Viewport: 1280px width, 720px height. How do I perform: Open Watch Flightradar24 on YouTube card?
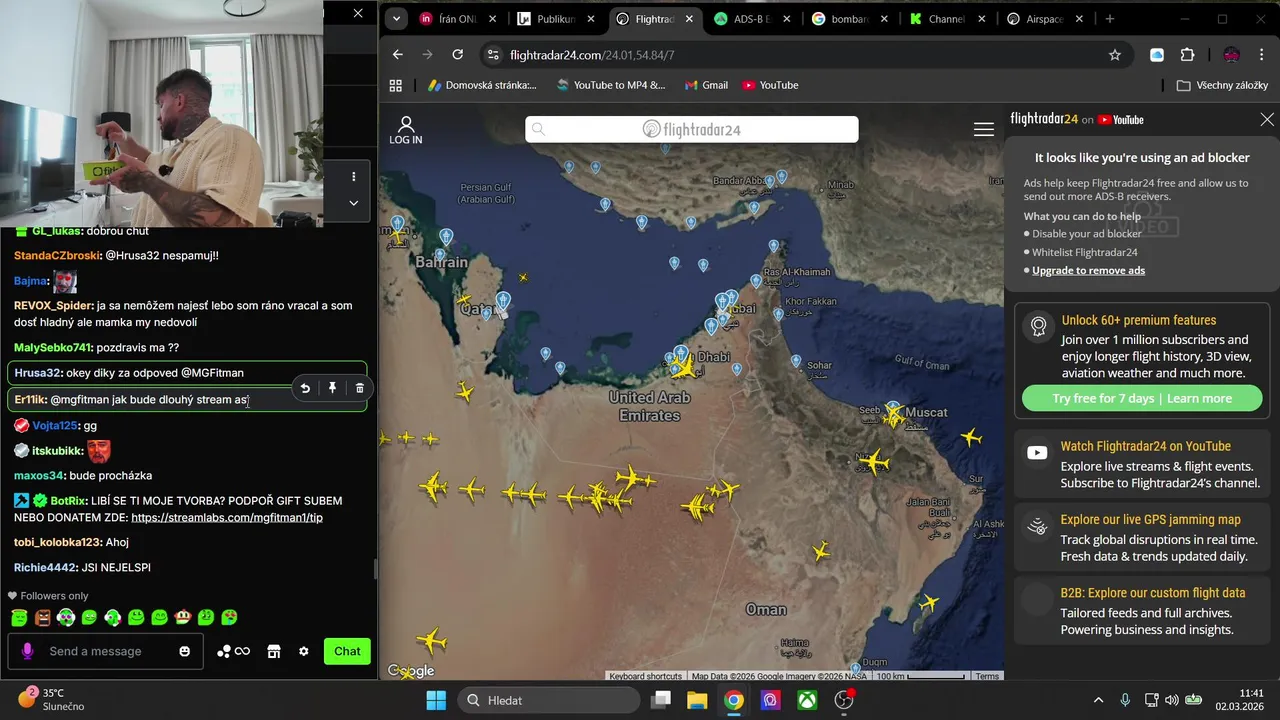pos(1142,463)
